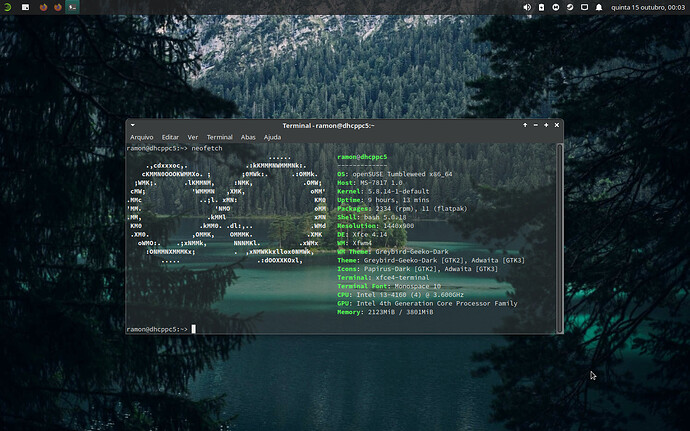Switch to the second Firefox window in the panel

click(58, 7)
